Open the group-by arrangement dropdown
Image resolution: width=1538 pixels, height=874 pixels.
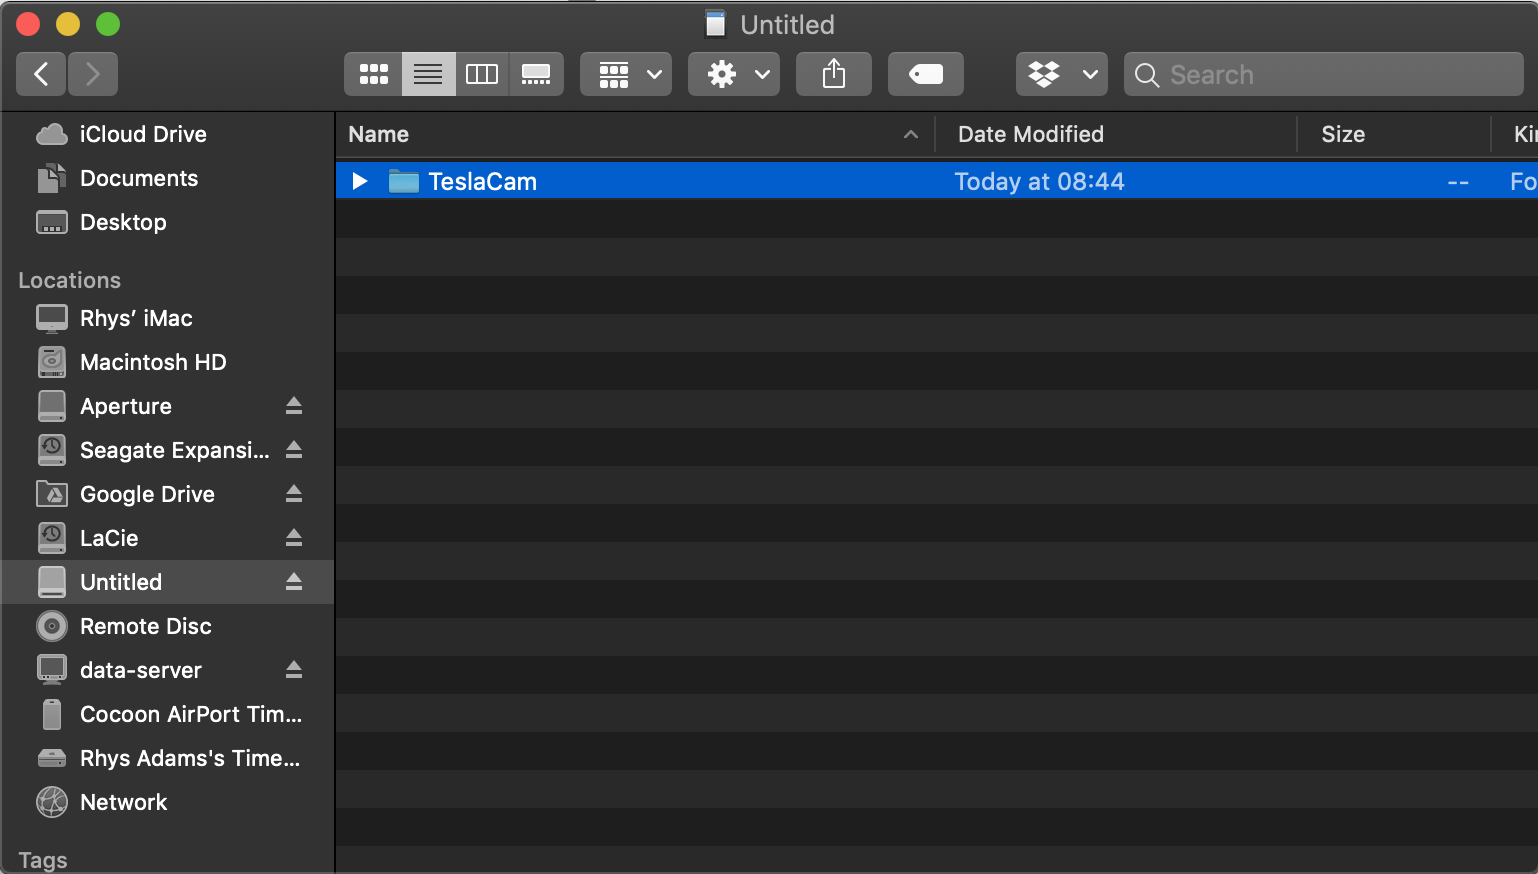pos(626,74)
